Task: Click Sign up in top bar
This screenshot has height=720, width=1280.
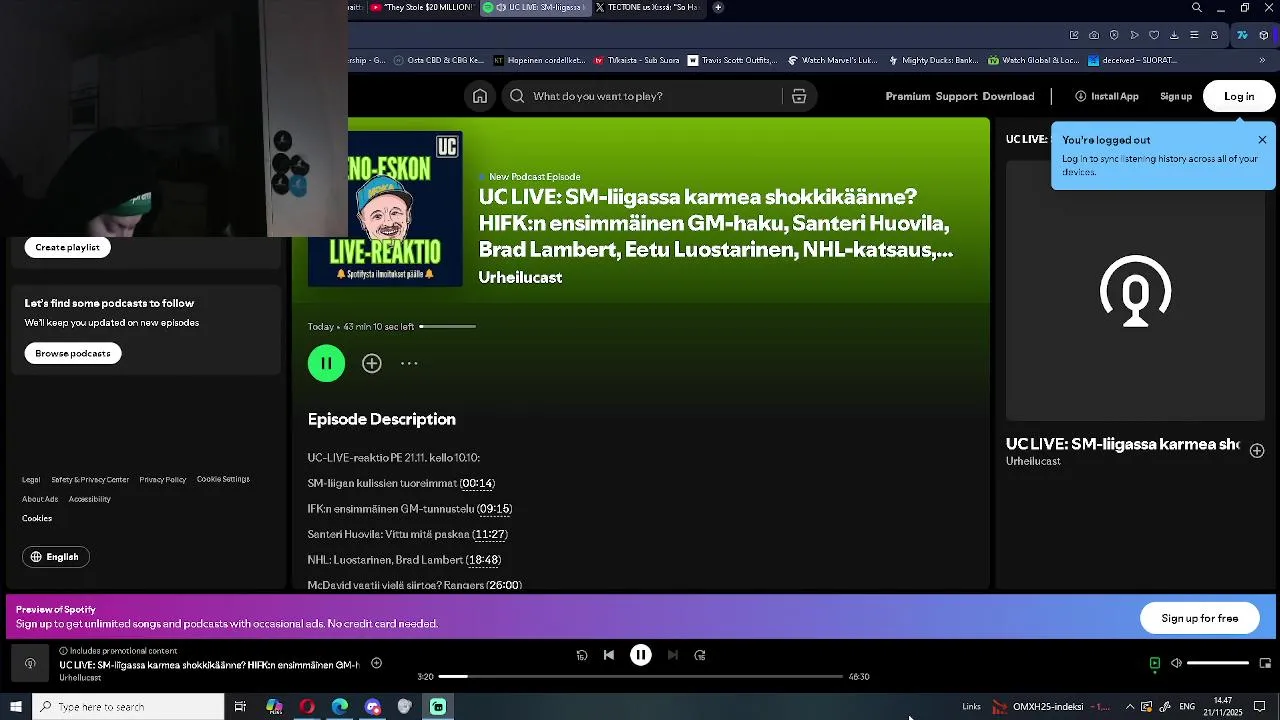Action: (x=1176, y=96)
